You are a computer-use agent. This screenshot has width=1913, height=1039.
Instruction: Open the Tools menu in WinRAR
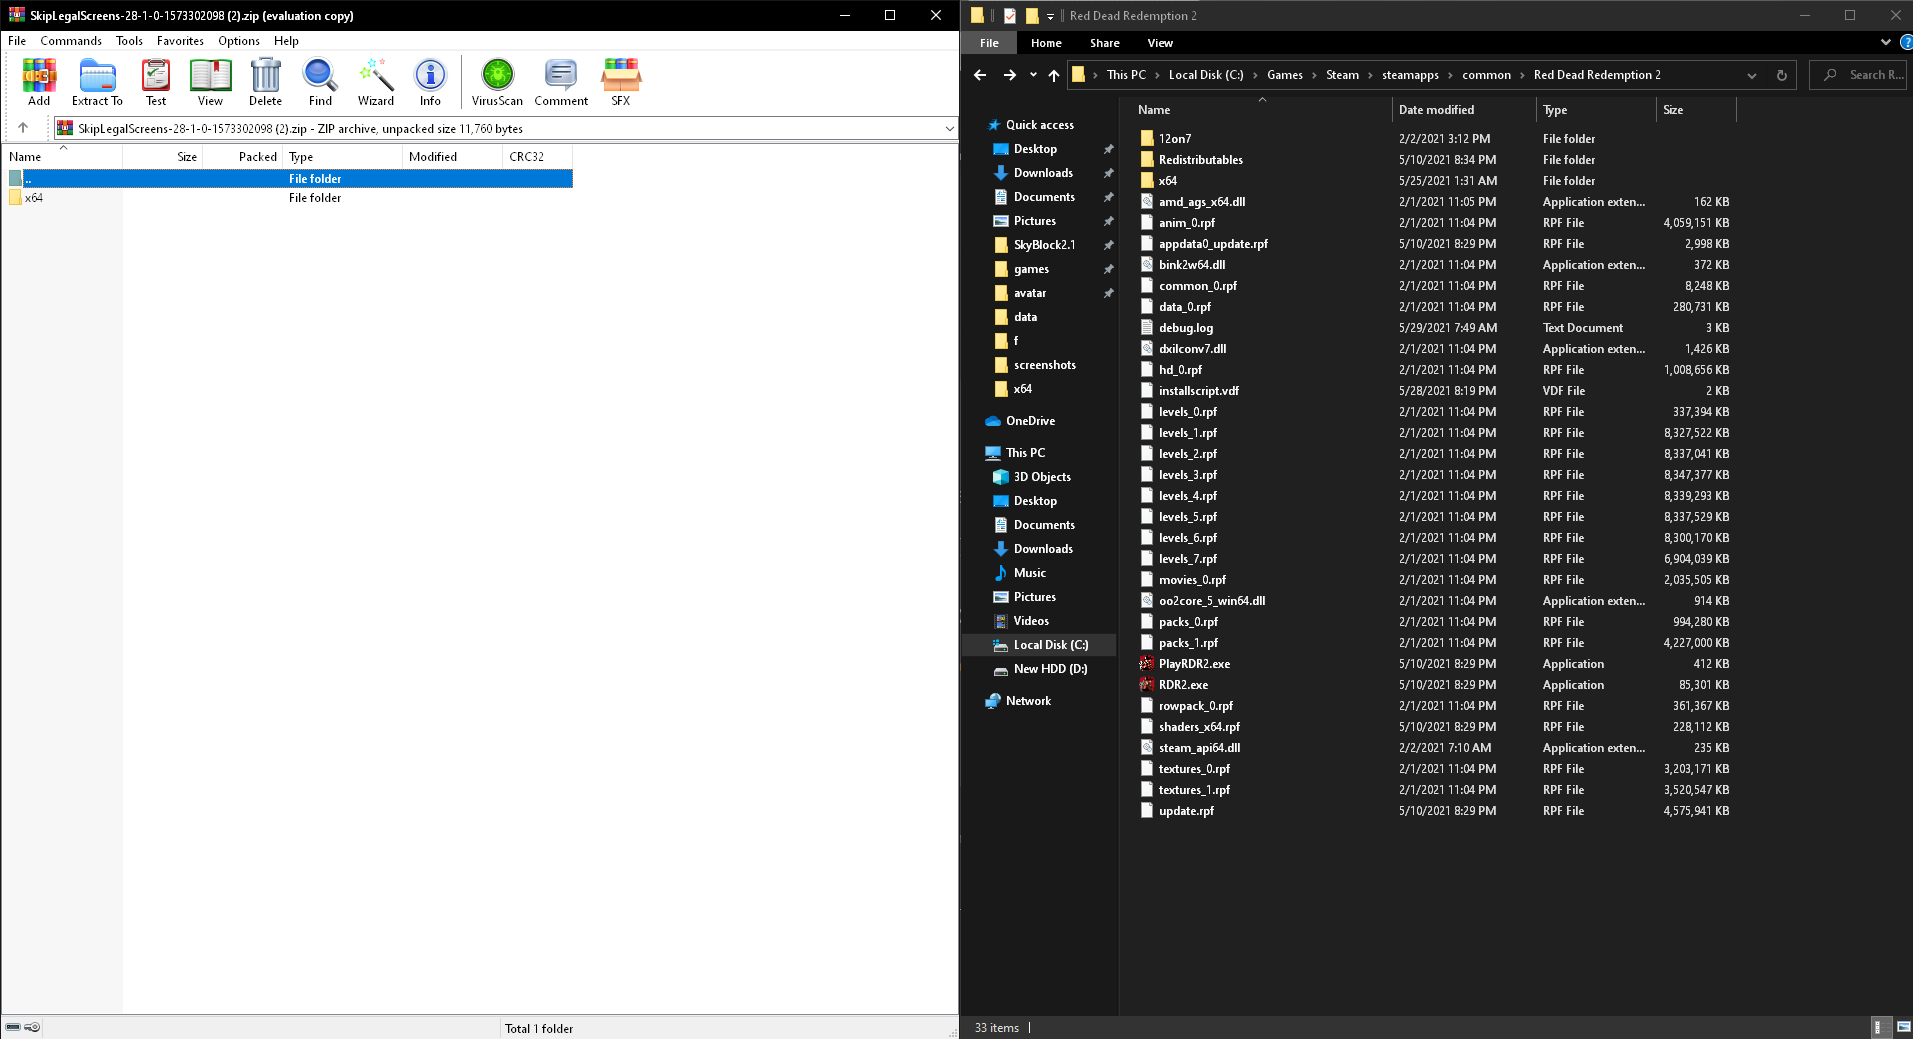(129, 41)
